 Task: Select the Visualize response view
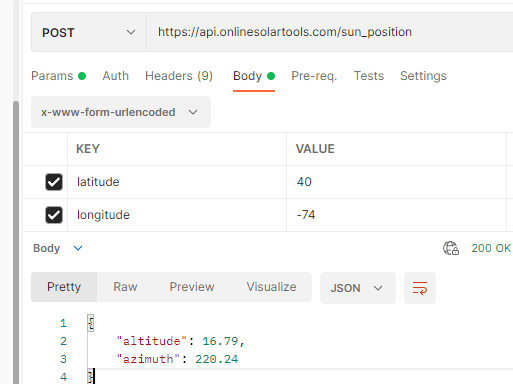[x=271, y=287]
